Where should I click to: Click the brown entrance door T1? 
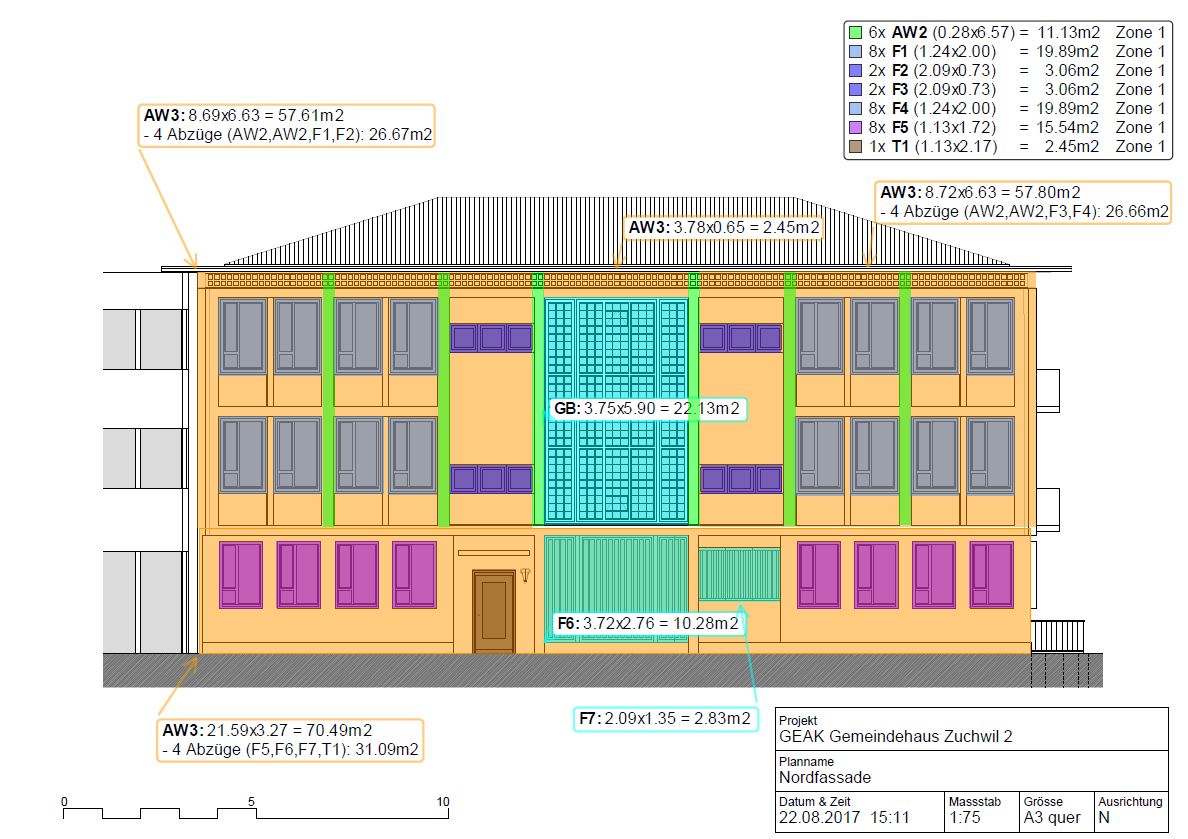[x=493, y=611]
